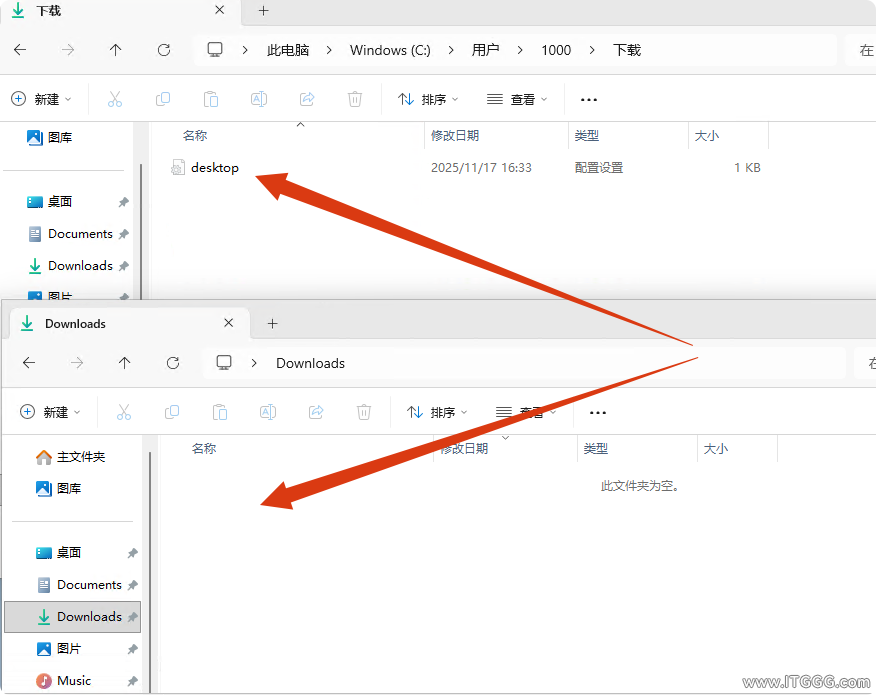This screenshot has height=695, width=876.
Task: Navigate to 此电脑 via breadcrumb
Action: point(287,49)
